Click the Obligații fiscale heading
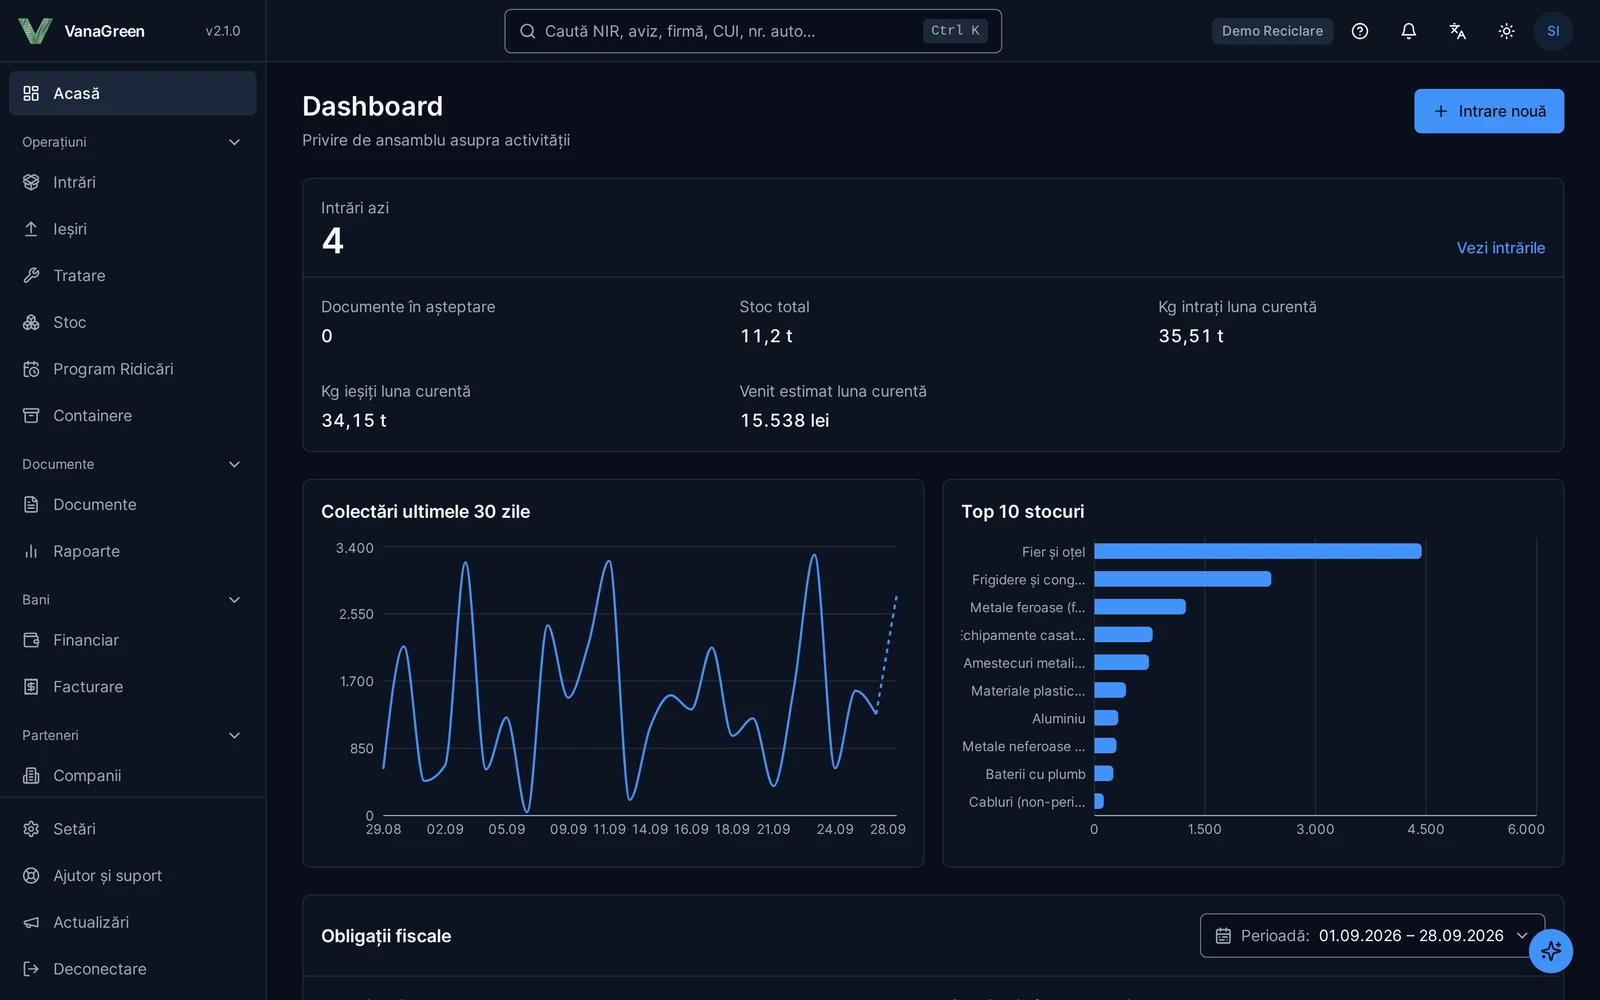The width and height of the screenshot is (1600, 1000). click(386, 936)
